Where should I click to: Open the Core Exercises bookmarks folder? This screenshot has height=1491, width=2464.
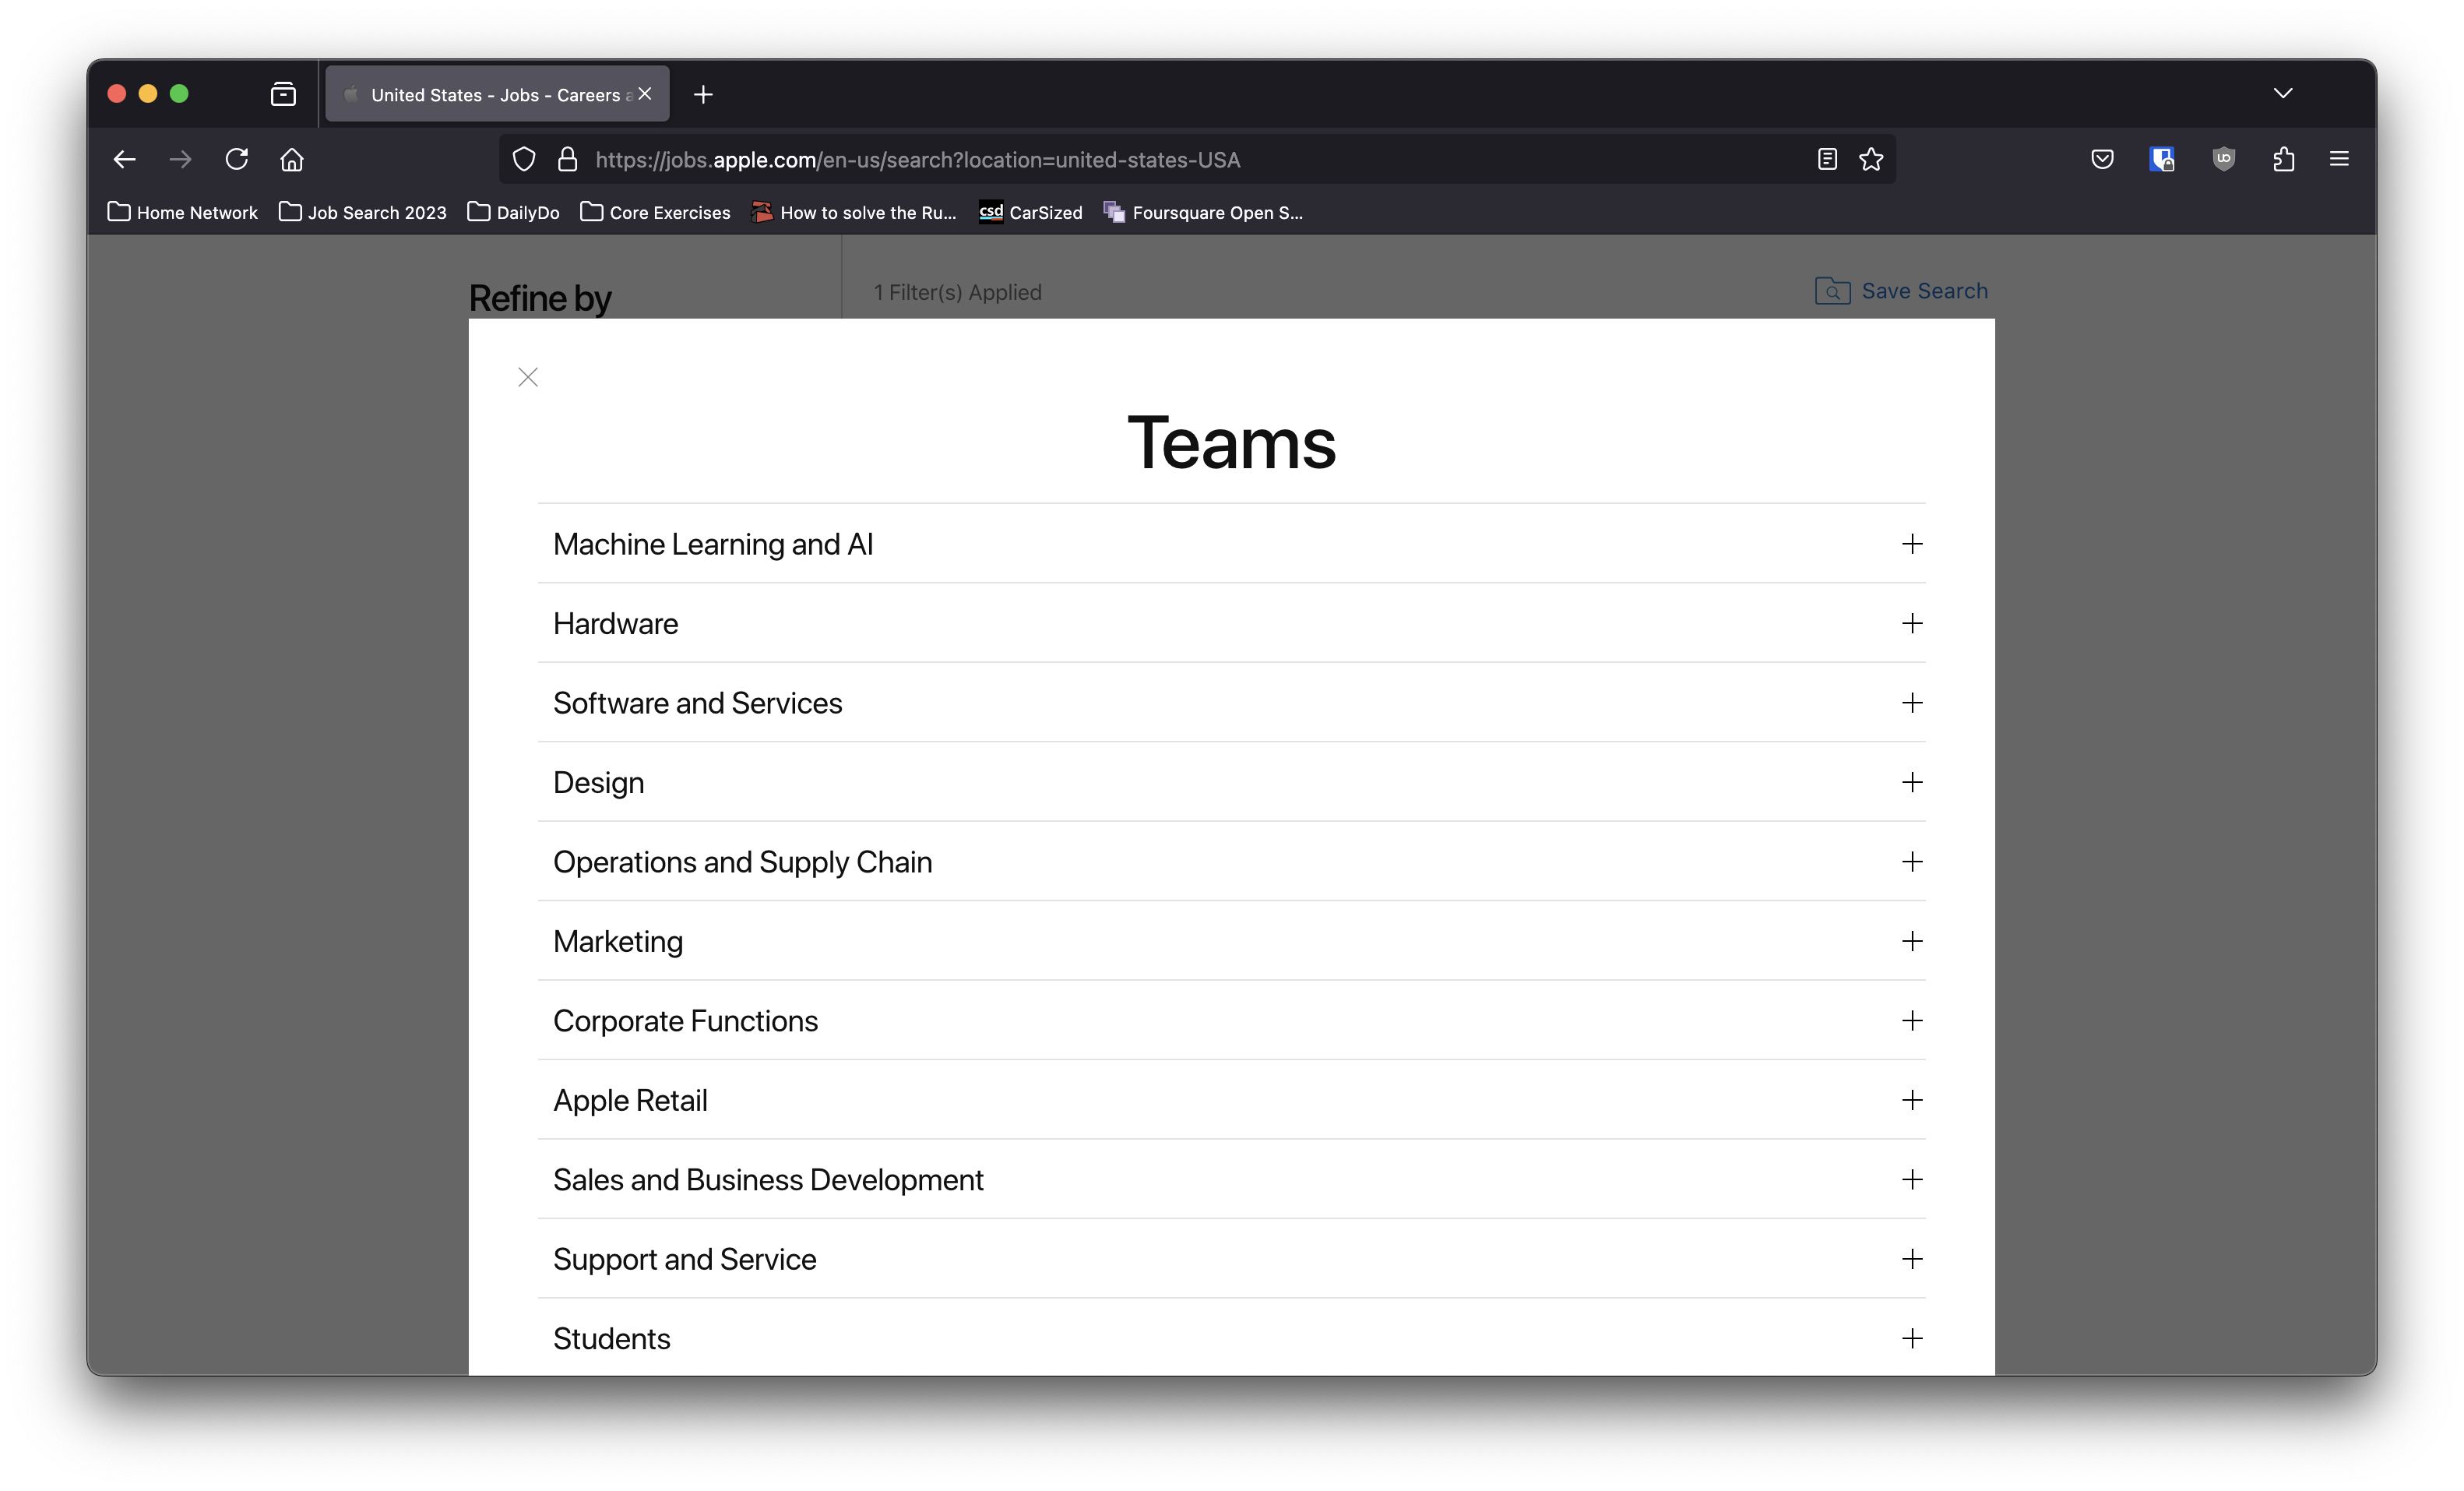point(655,212)
